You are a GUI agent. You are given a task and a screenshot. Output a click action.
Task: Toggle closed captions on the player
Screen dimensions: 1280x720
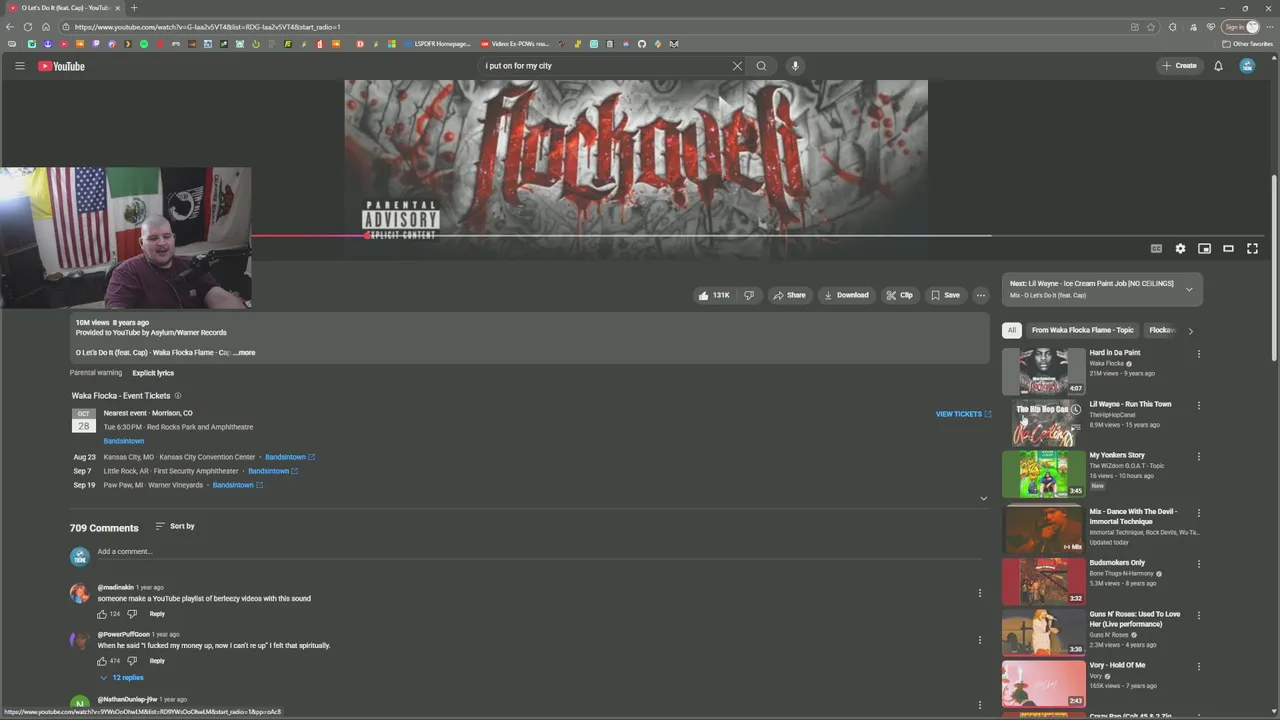1156,249
